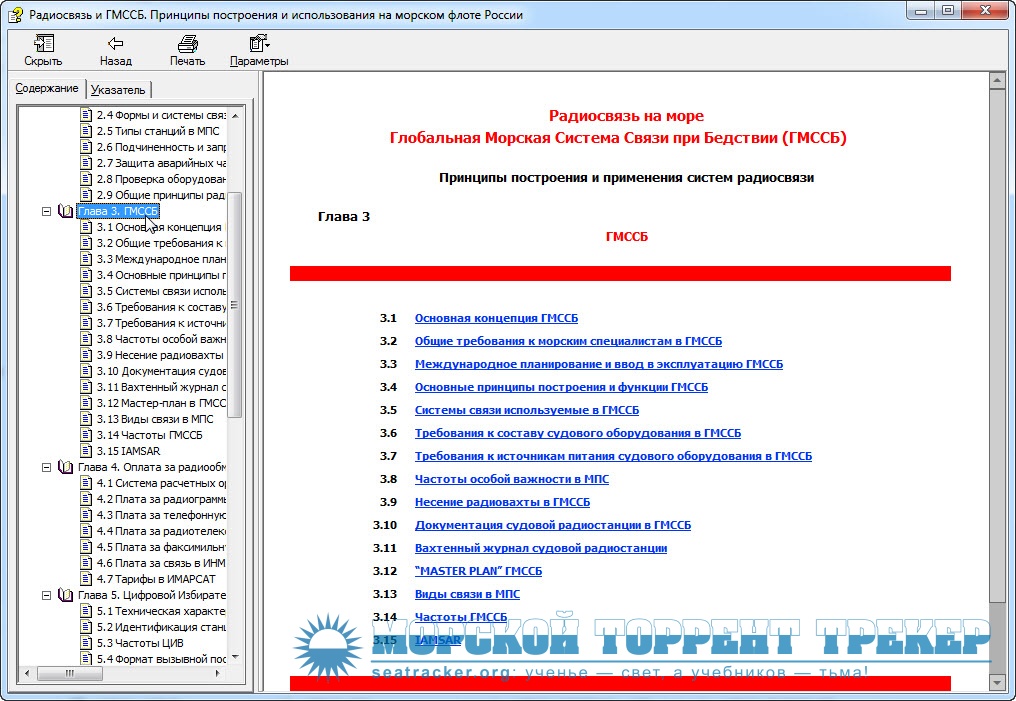The width and height of the screenshot is (1016, 701).
Task: Select tree item 5.4 Формат вызывной
Action: 161,659
